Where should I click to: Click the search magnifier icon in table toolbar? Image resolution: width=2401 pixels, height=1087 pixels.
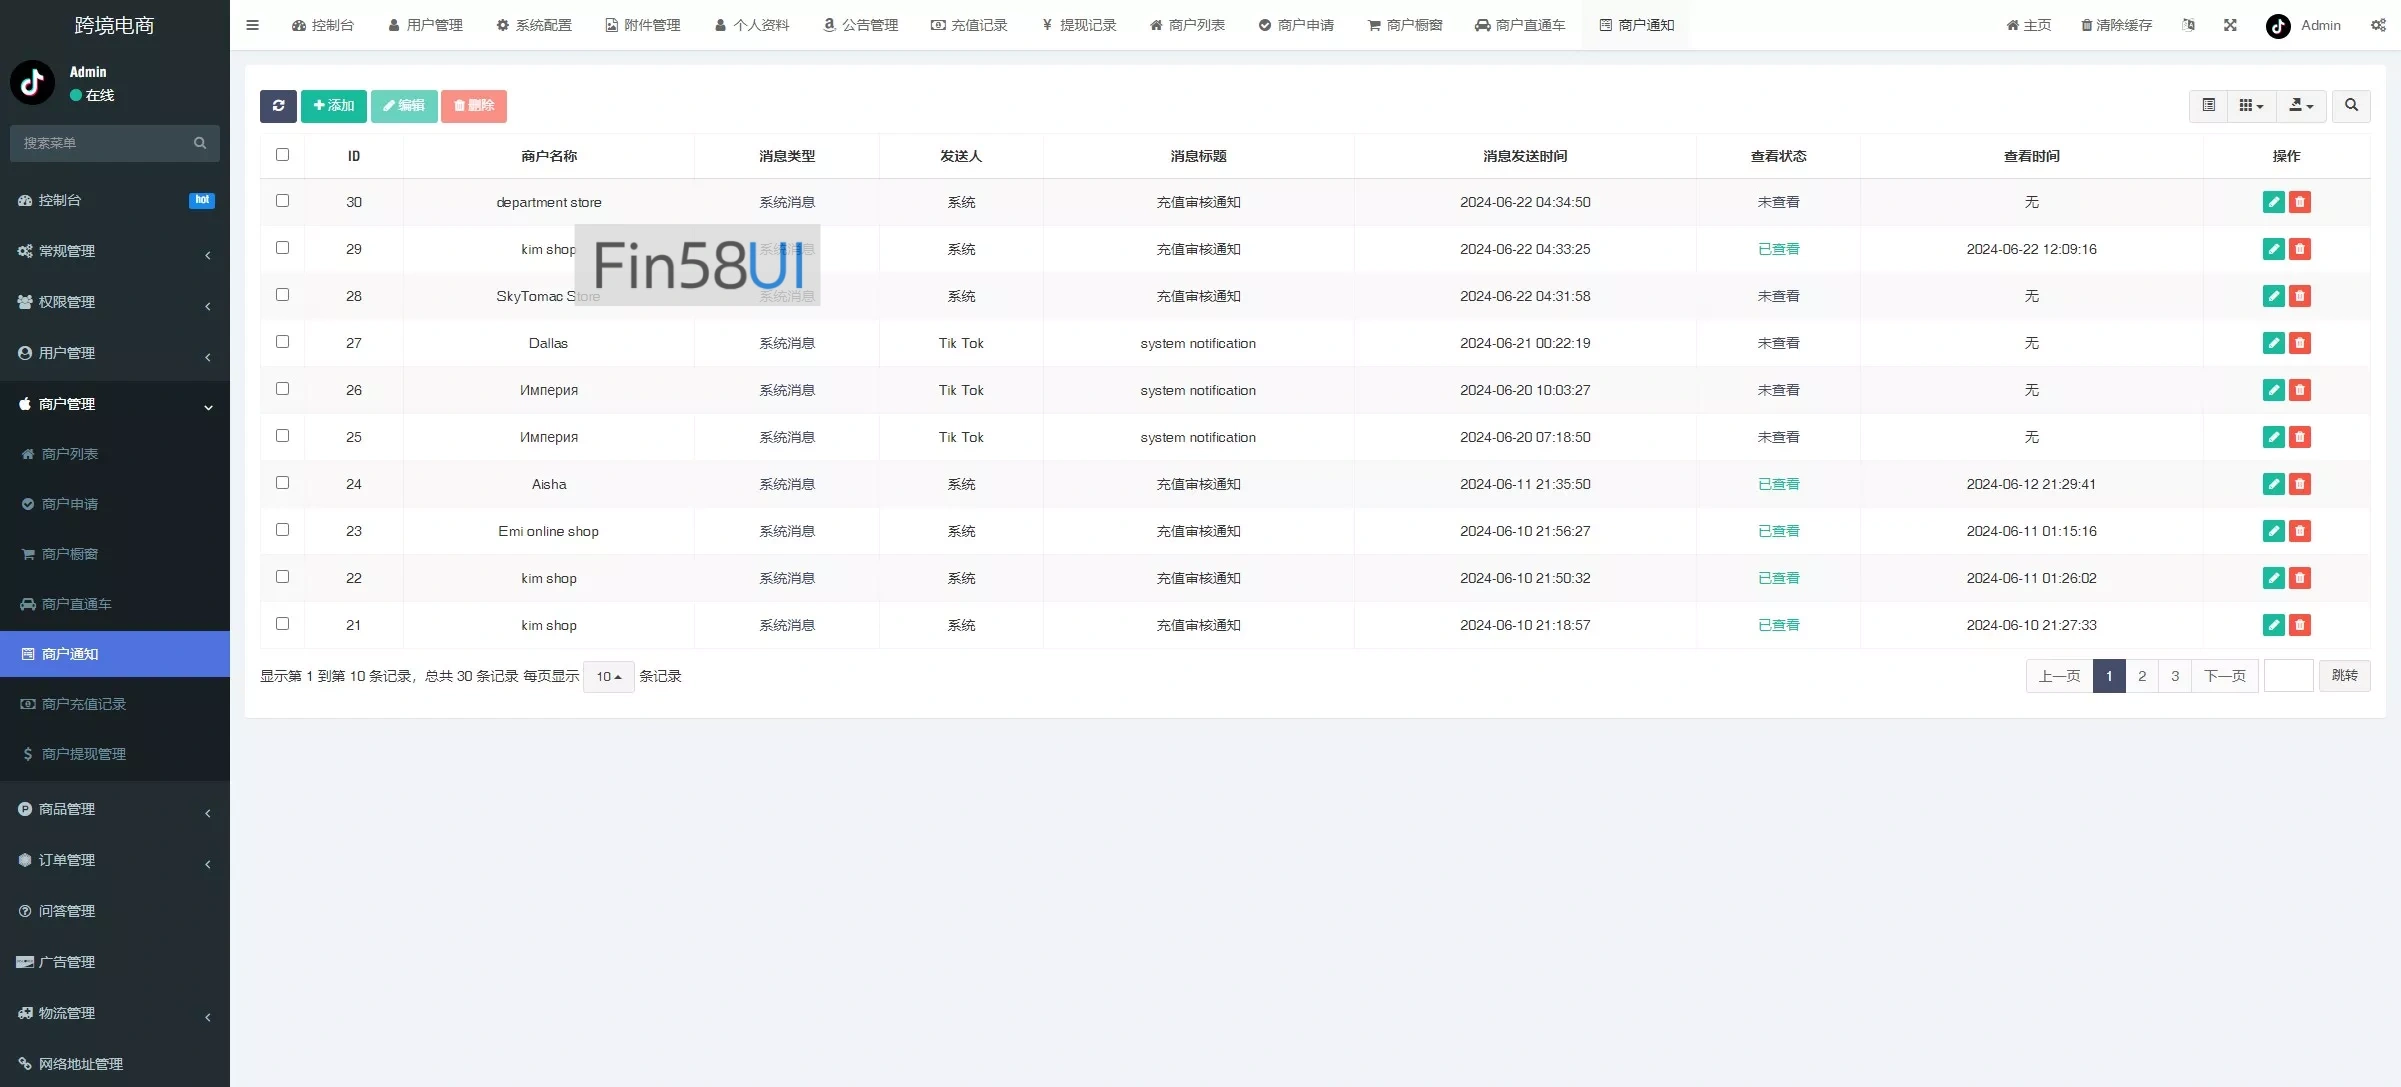2351,106
